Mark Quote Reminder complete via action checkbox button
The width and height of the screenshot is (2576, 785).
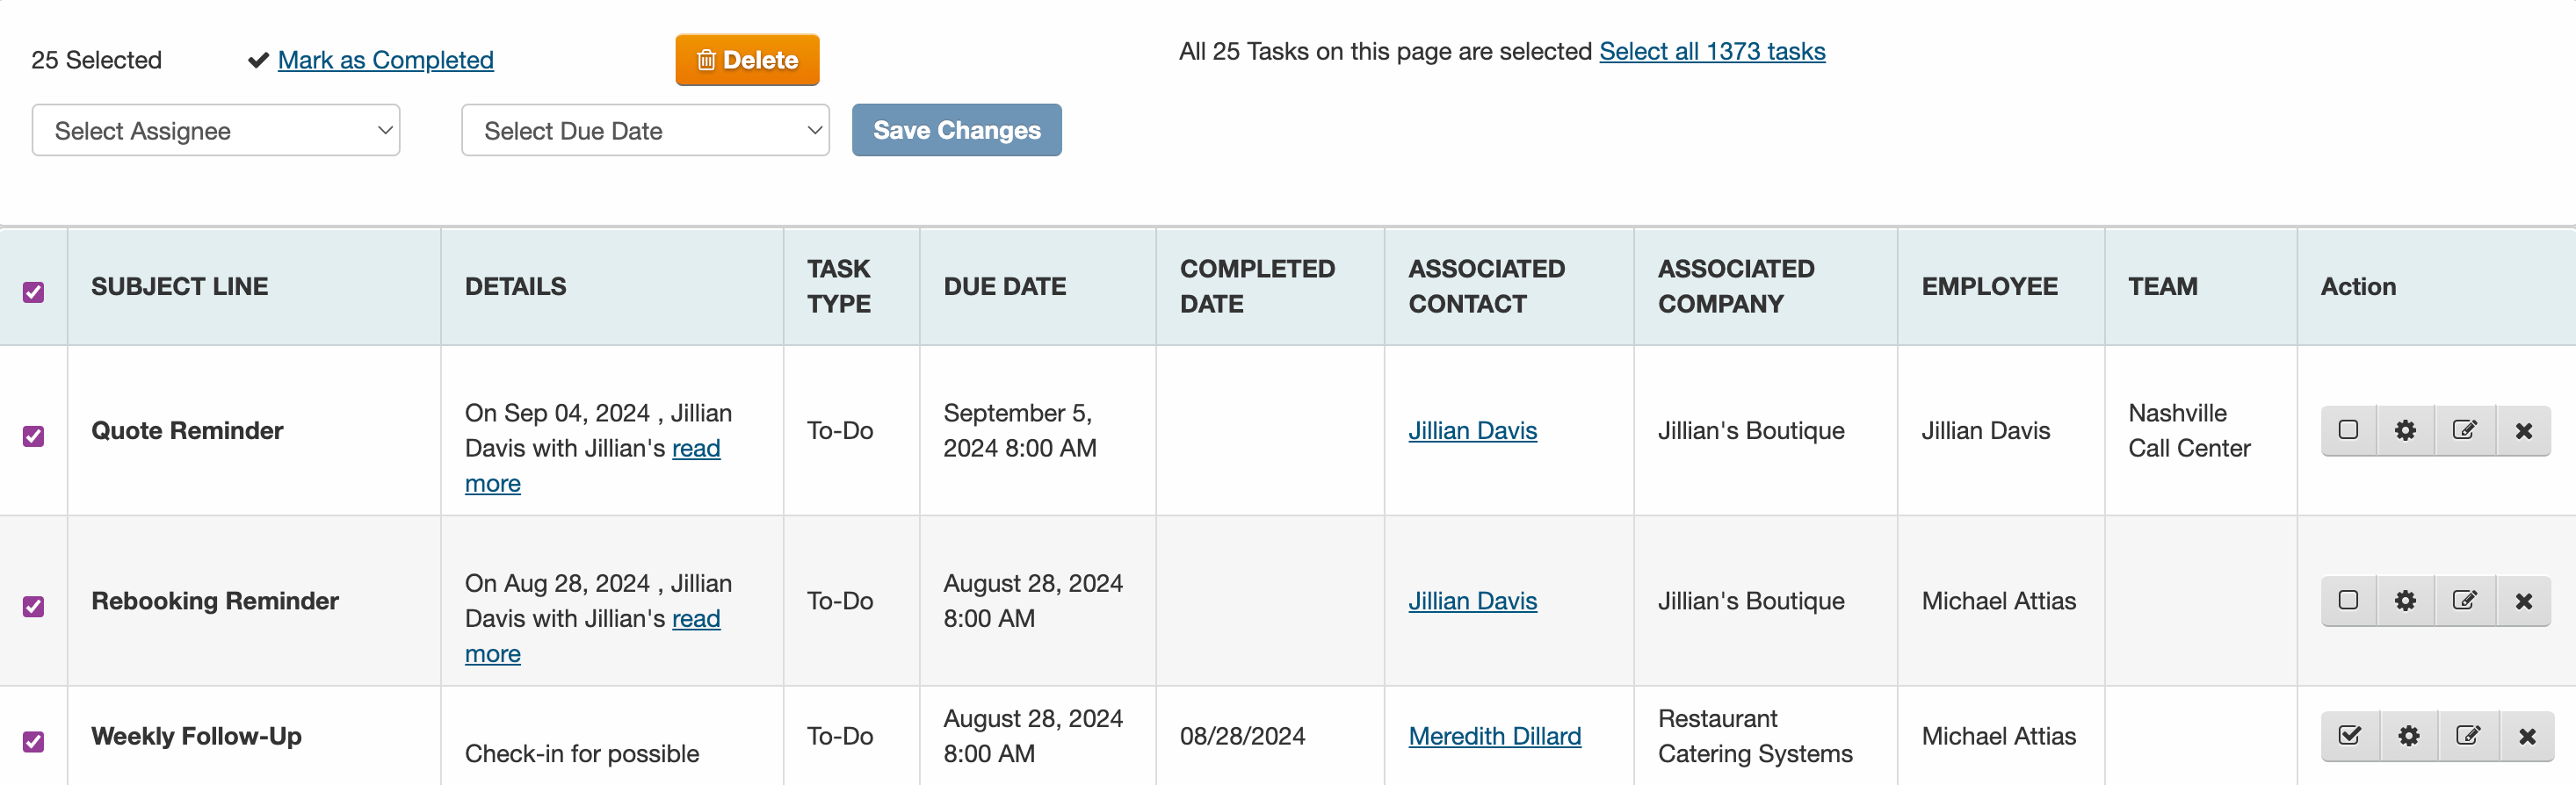click(2349, 431)
